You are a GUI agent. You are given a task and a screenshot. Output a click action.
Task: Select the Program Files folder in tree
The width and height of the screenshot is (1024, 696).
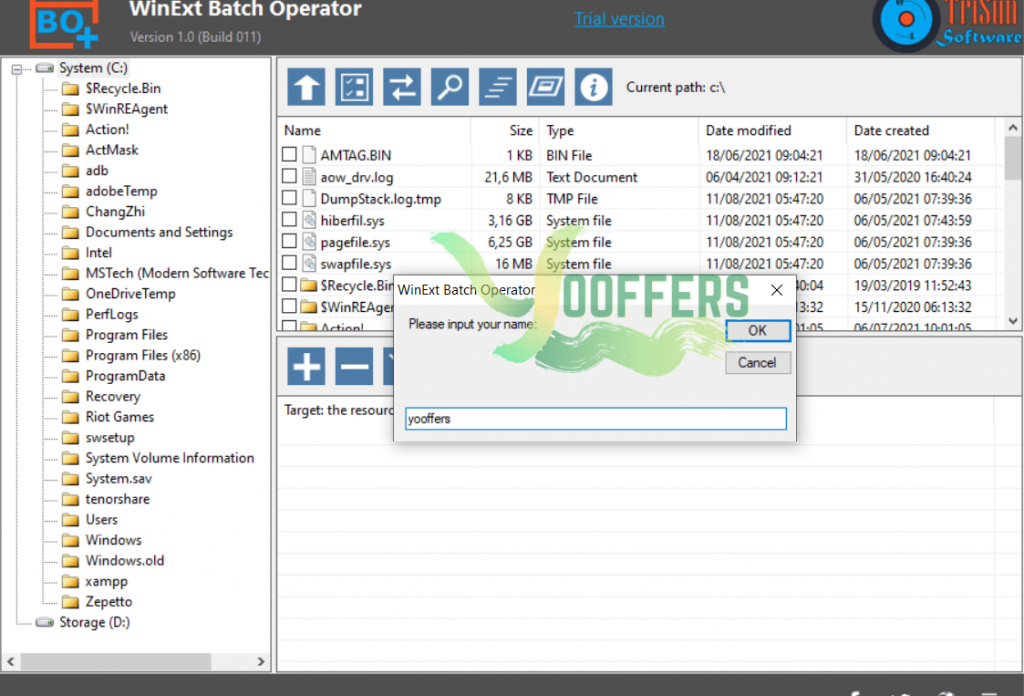click(x=127, y=335)
